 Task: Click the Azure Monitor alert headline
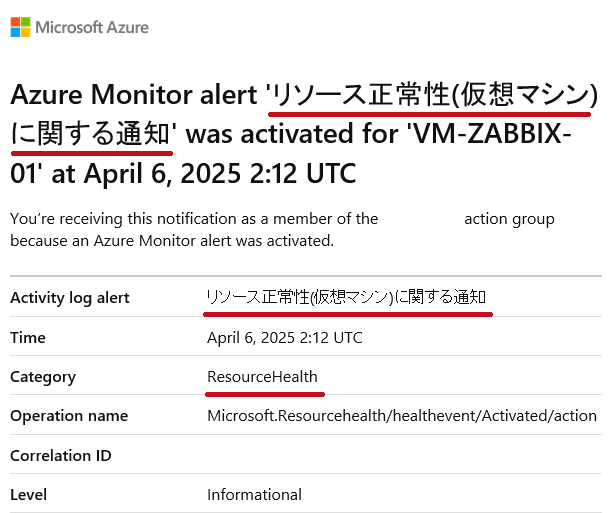(x=304, y=134)
